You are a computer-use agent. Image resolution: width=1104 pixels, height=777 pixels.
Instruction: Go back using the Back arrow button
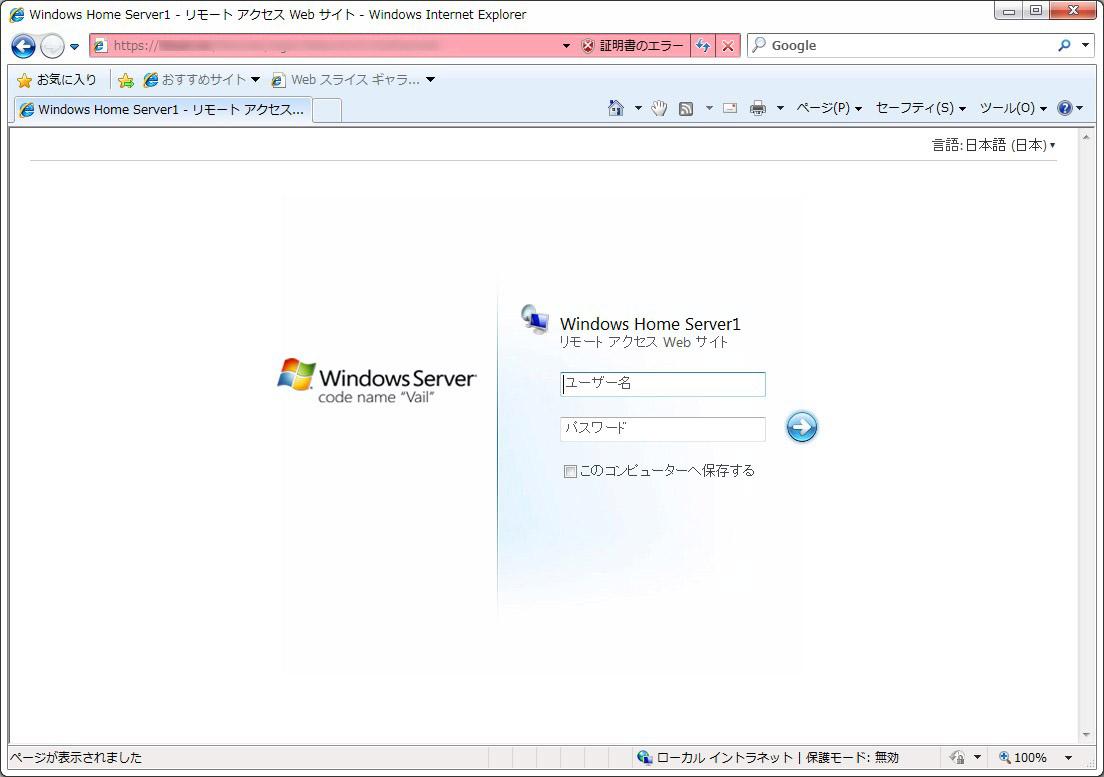[x=23, y=46]
